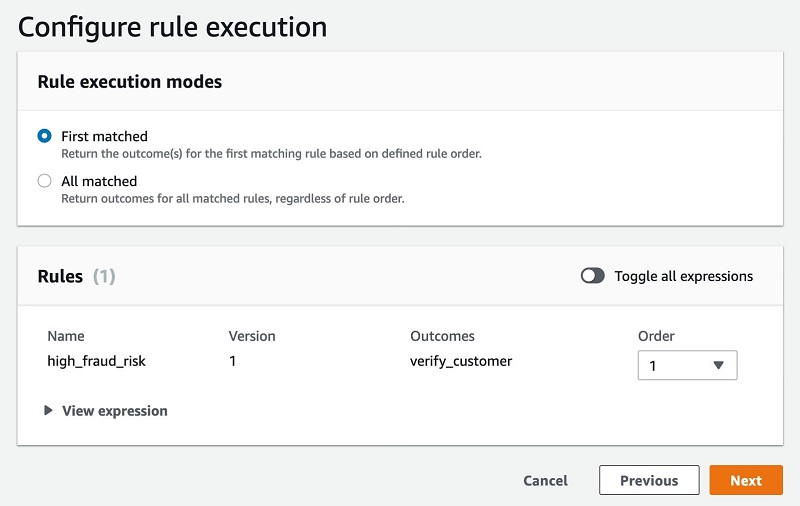Open the Order dropdown for high_fraud_risk
The image size is (800, 506).
pyautogui.click(x=687, y=365)
